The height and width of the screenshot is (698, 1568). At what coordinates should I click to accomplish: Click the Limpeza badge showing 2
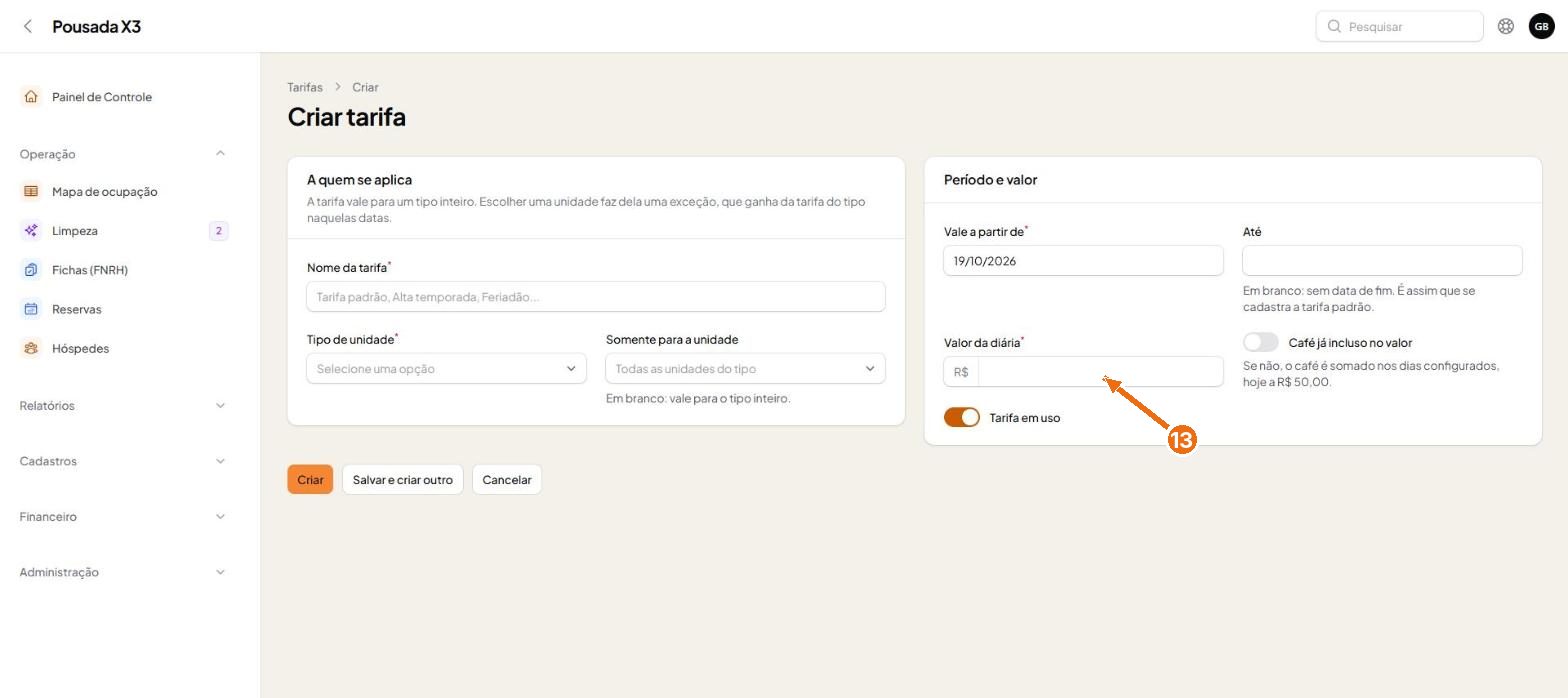click(219, 231)
